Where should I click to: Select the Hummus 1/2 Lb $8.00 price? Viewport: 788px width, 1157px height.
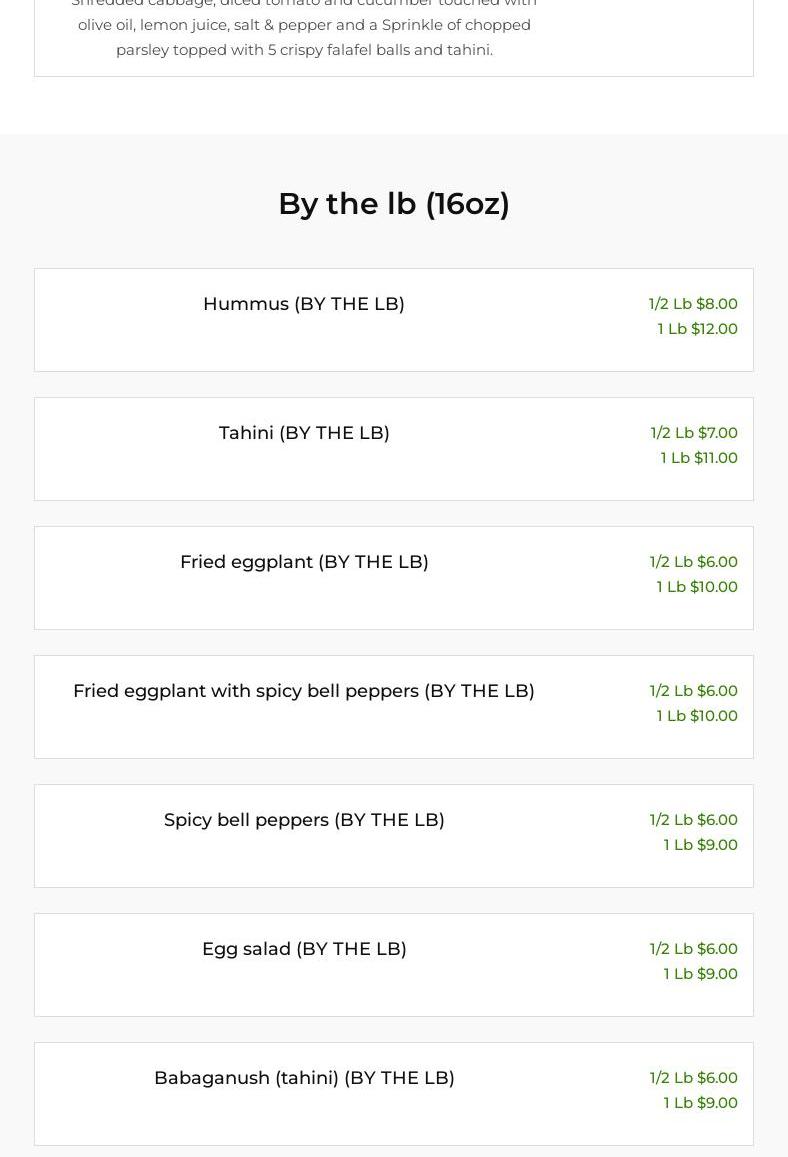pos(693,304)
